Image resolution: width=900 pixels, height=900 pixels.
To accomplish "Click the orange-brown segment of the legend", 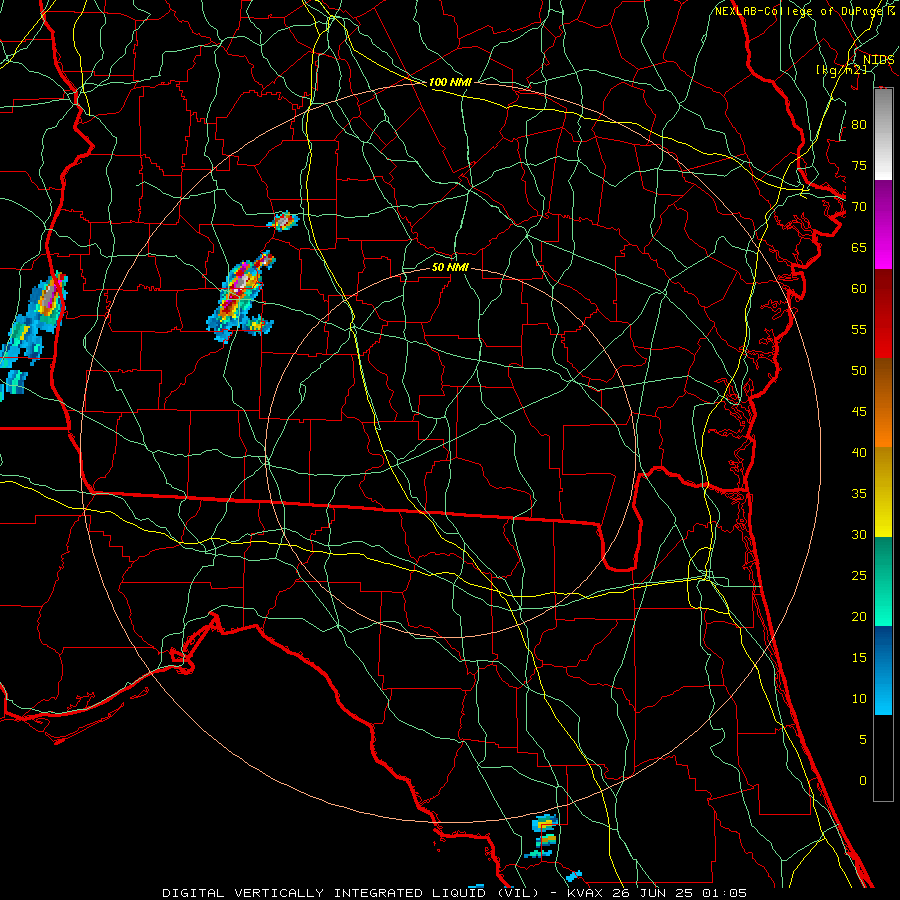I will (883, 402).
